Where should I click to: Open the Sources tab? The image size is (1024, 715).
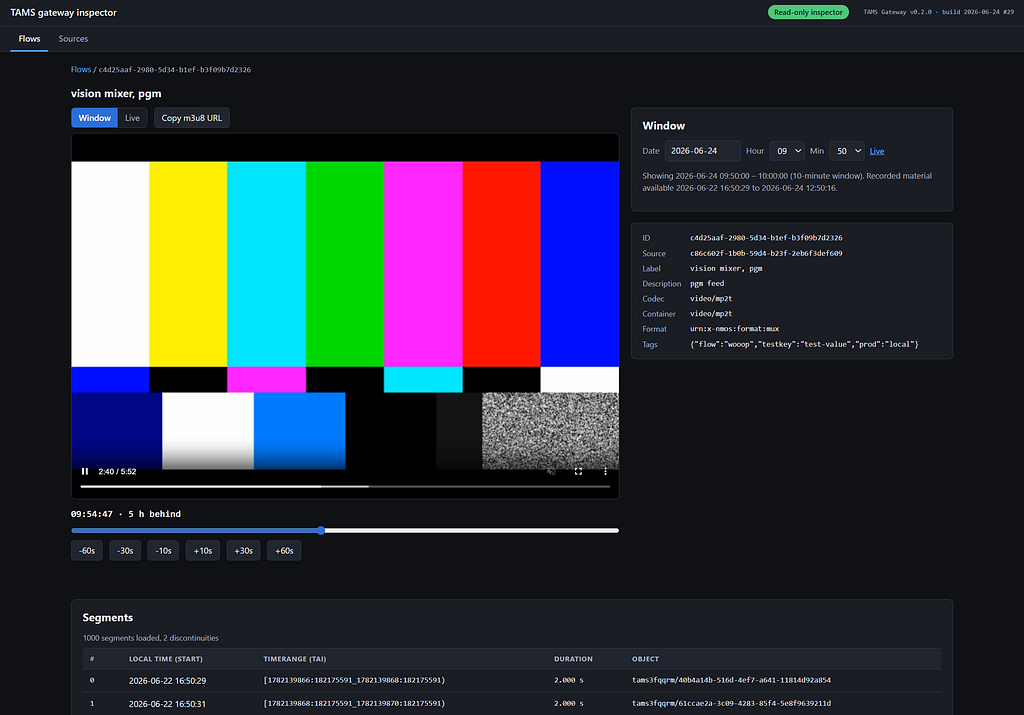pos(73,39)
